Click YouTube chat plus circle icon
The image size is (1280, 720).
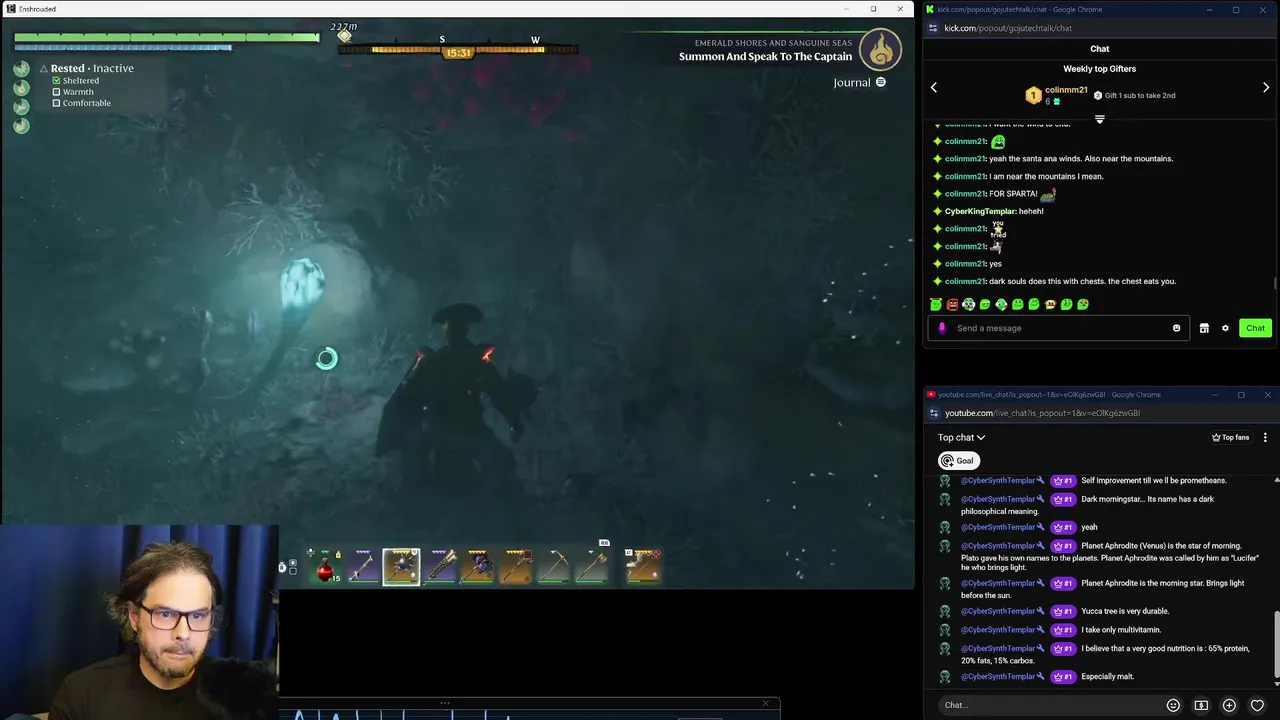pos(1229,705)
